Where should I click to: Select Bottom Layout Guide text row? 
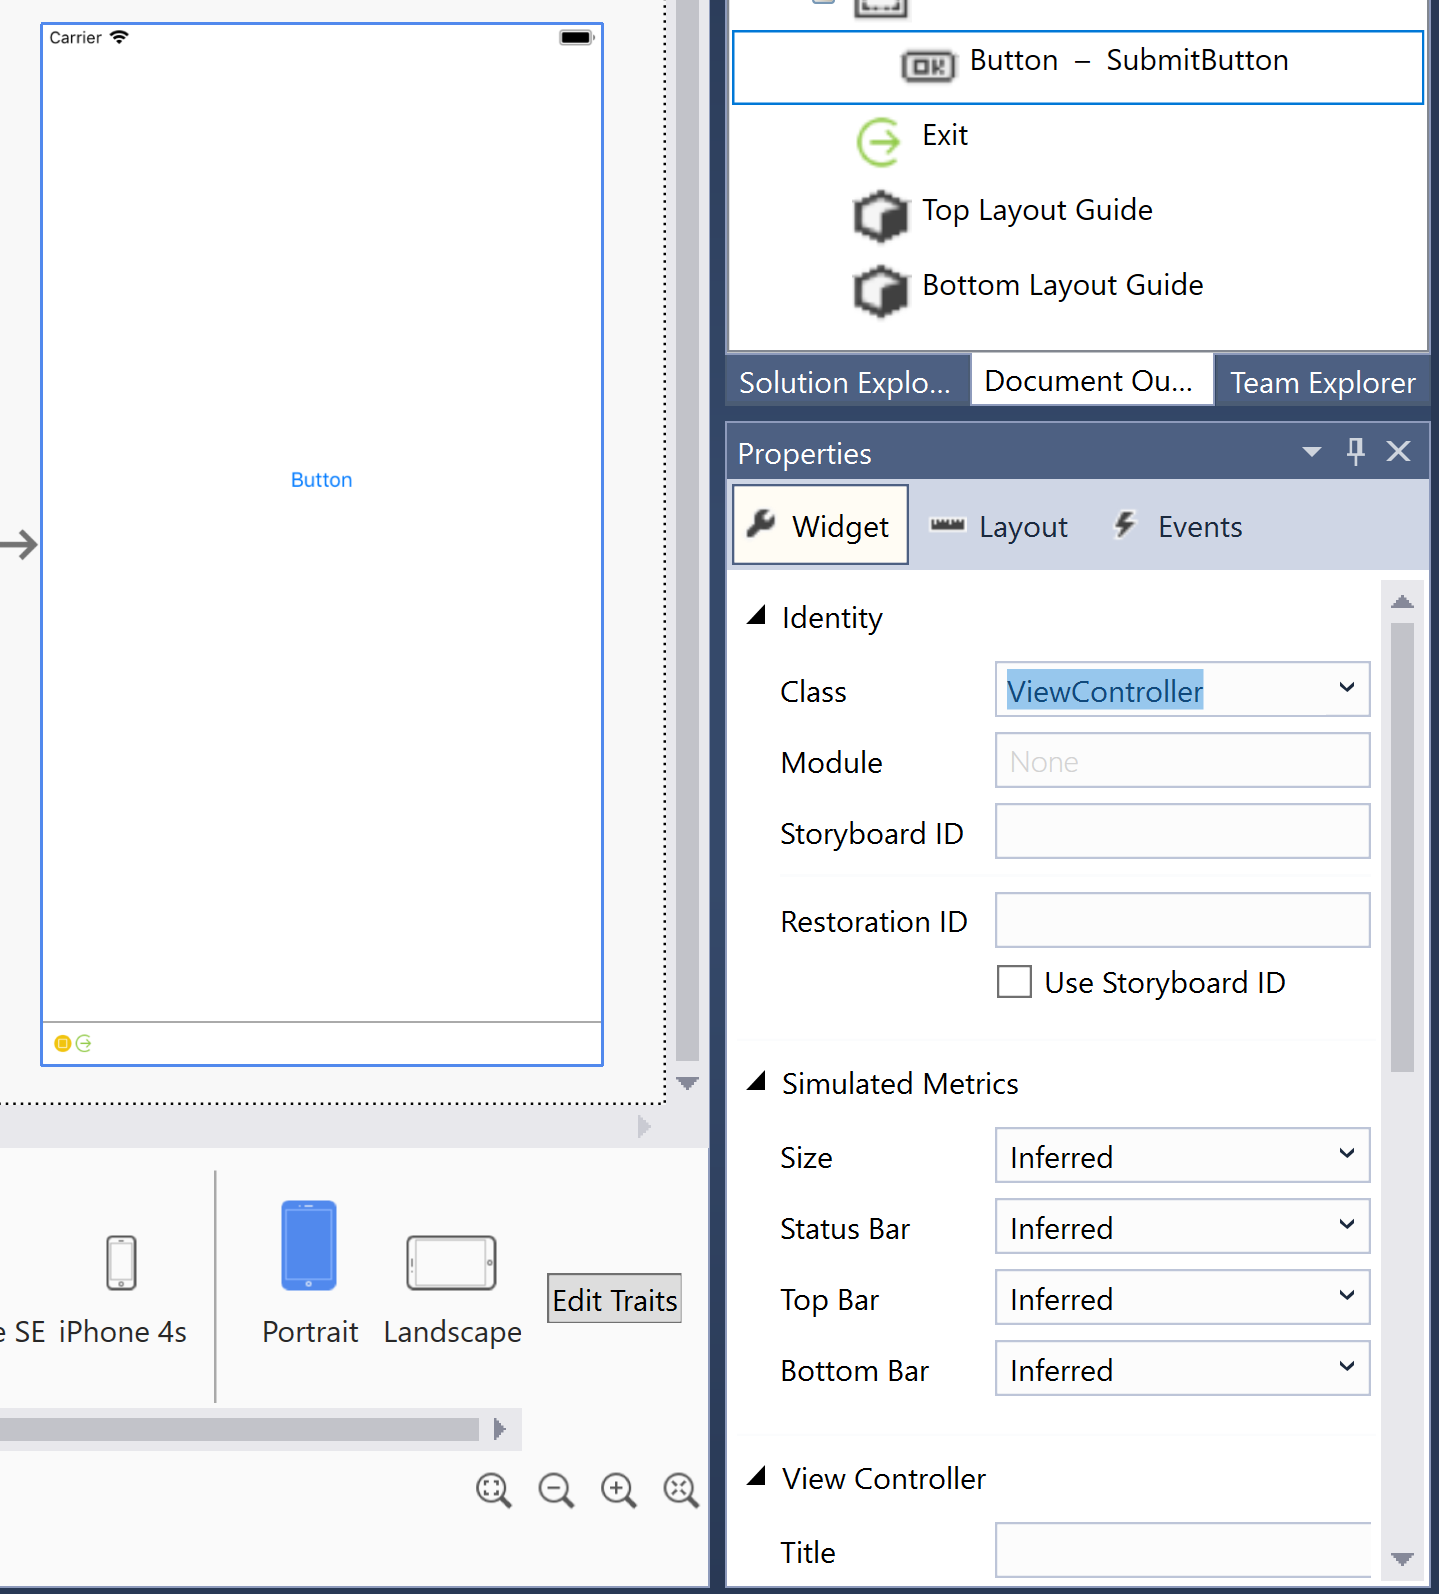(x=1062, y=285)
